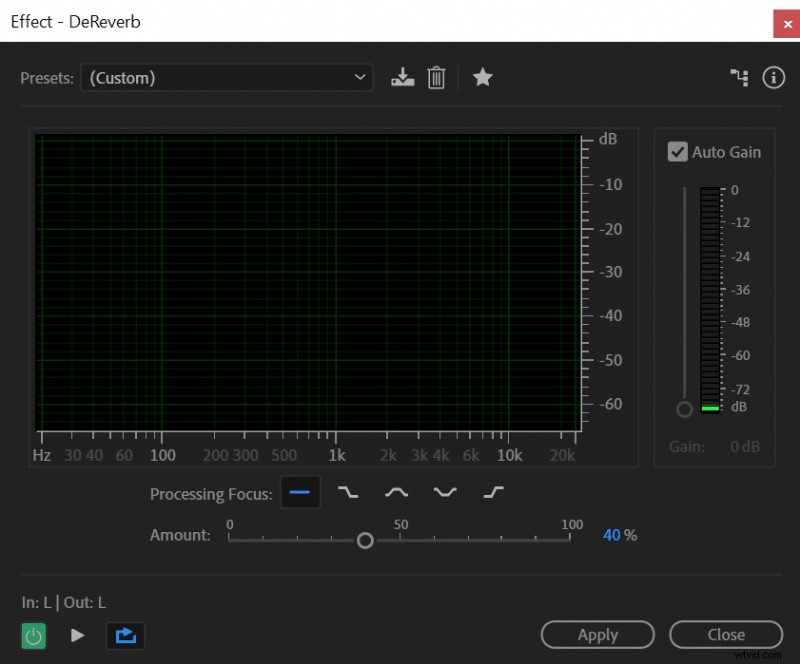Open the channel routing editor
The image size is (800, 664).
(x=739, y=77)
